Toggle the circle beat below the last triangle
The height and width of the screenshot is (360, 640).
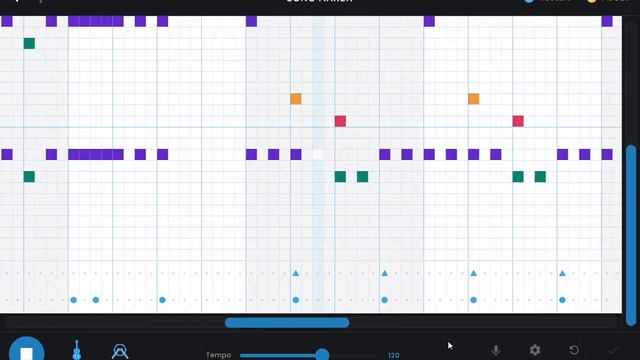(x=562, y=300)
